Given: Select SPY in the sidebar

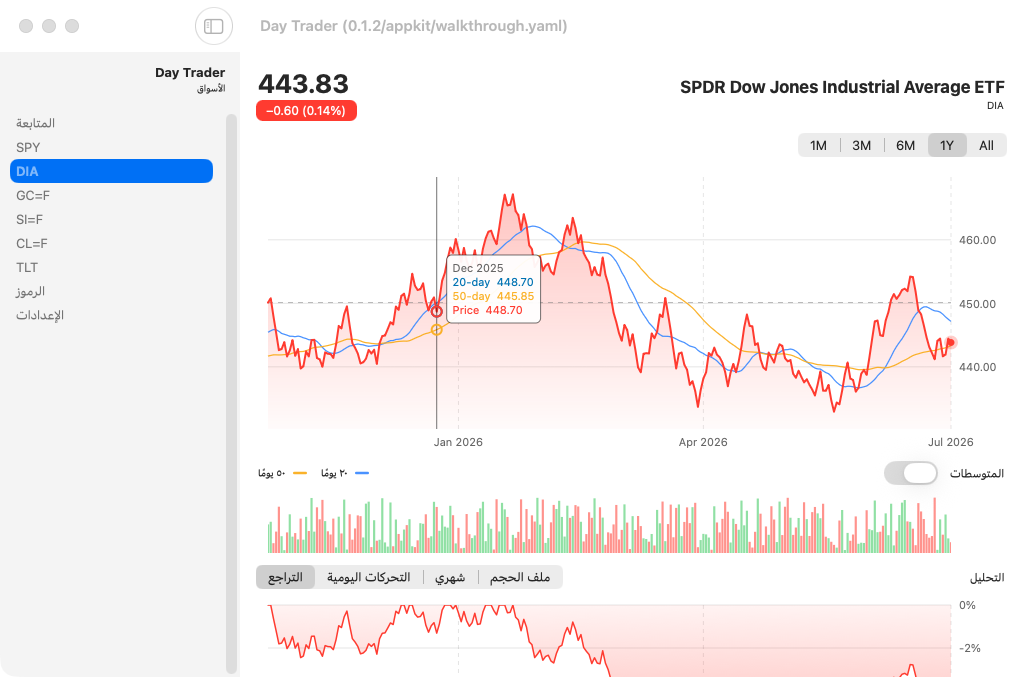Looking at the screenshot, I should (111, 147).
